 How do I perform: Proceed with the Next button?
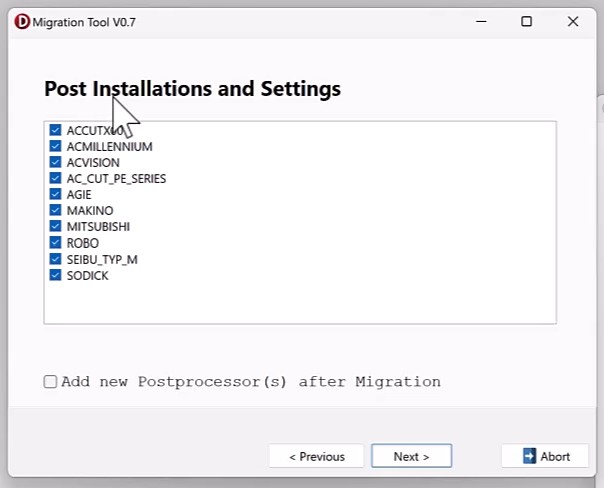point(411,456)
